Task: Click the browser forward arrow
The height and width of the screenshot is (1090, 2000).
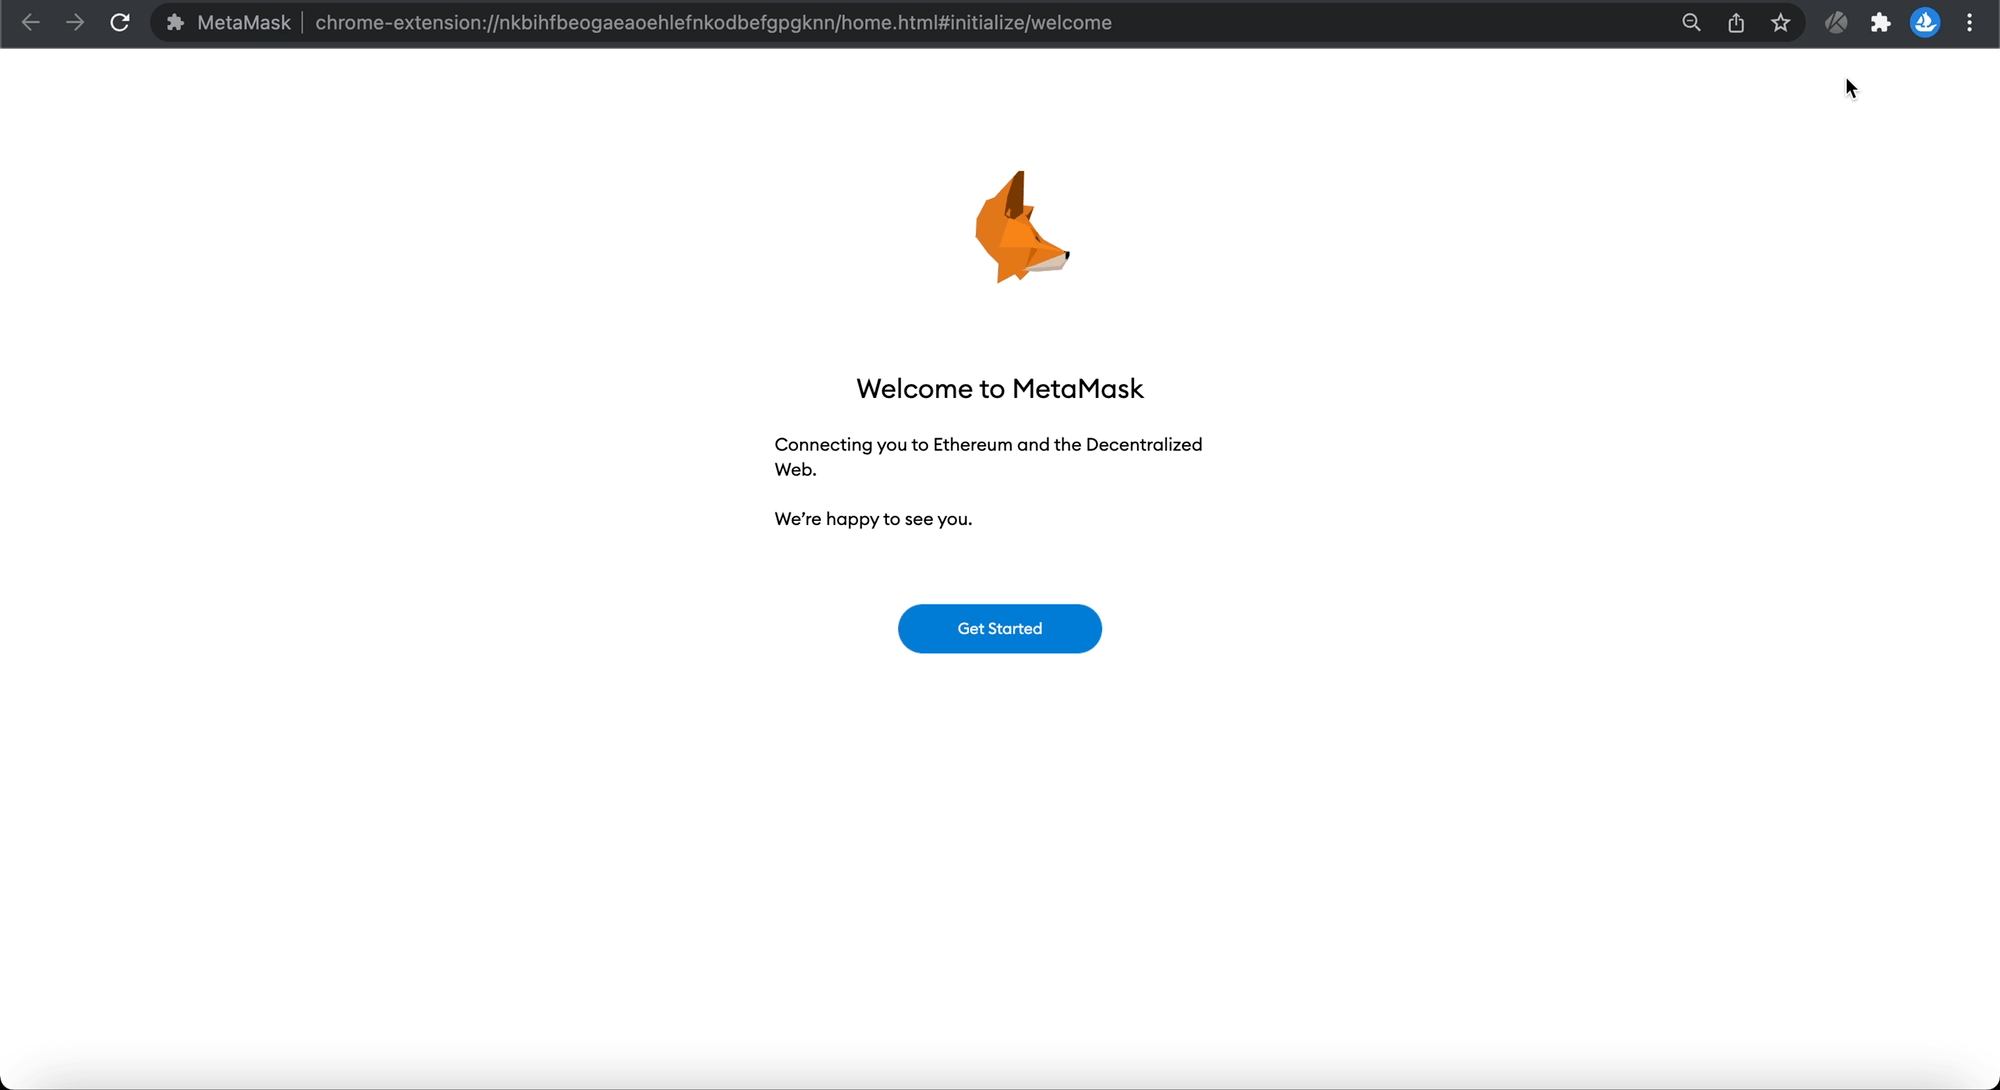Action: coord(75,22)
